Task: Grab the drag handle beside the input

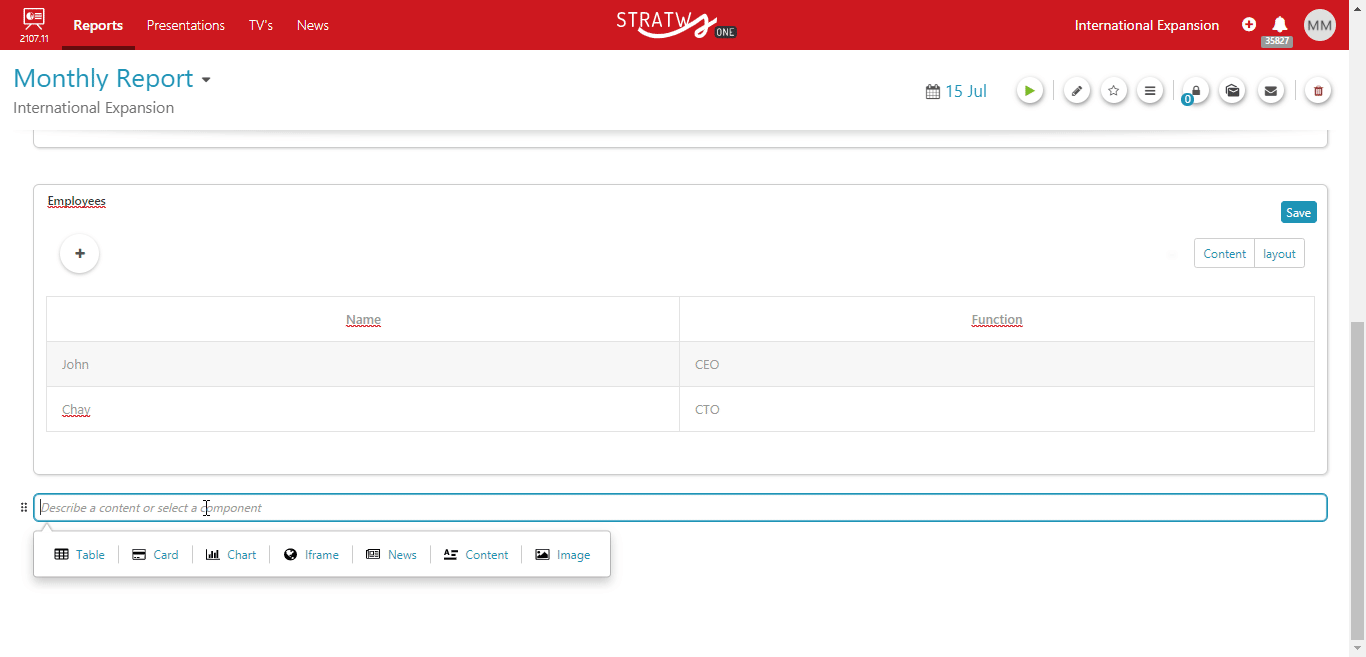Action: pyautogui.click(x=24, y=508)
